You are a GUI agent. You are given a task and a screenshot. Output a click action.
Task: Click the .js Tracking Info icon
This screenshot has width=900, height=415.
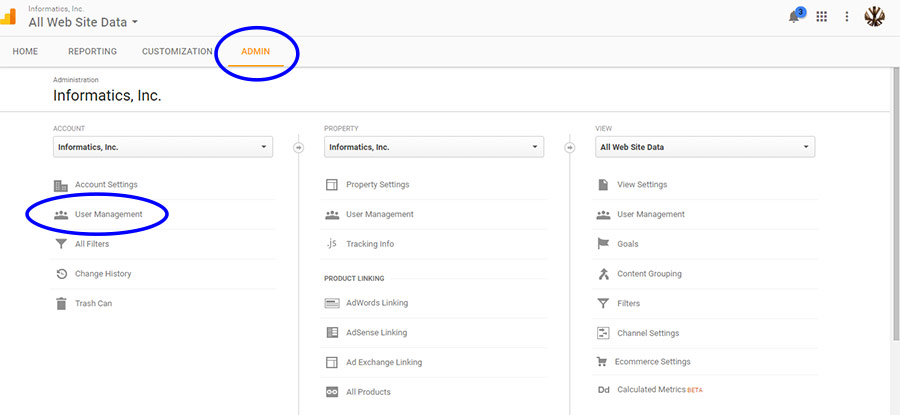click(331, 244)
